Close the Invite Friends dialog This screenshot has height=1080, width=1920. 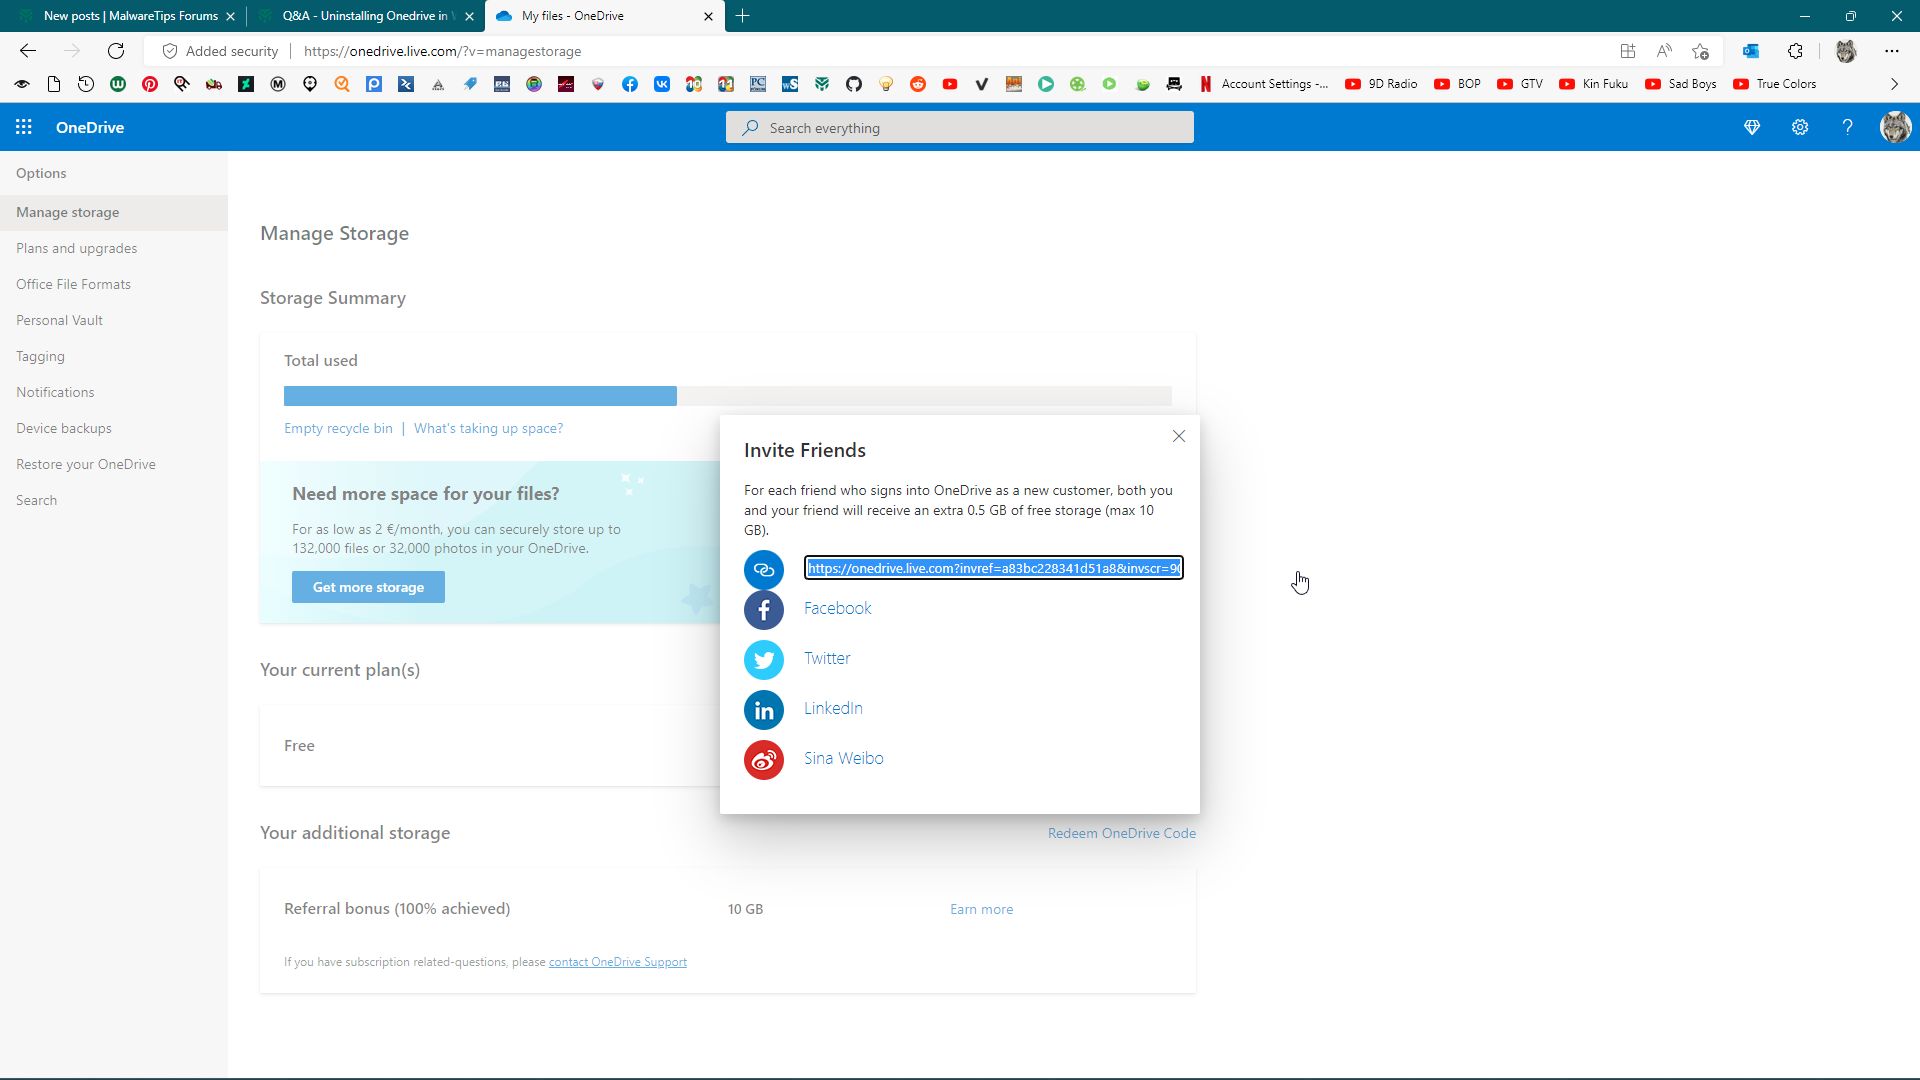pyautogui.click(x=1179, y=436)
